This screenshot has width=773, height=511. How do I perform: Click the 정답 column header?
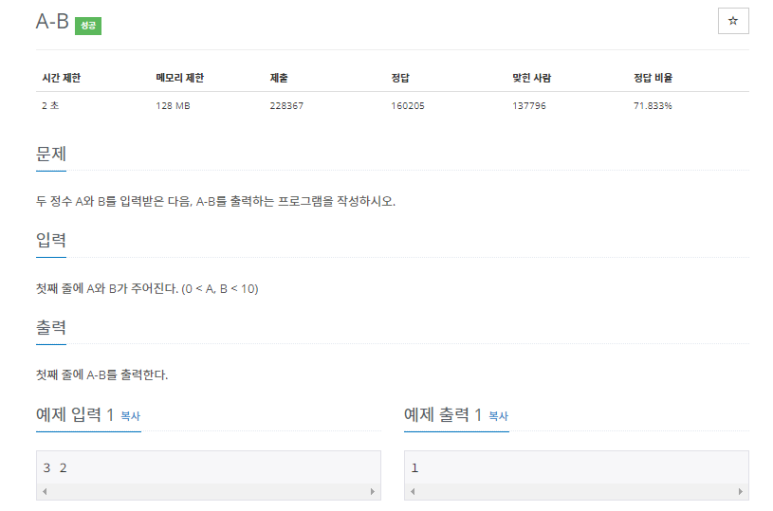(400, 78)
